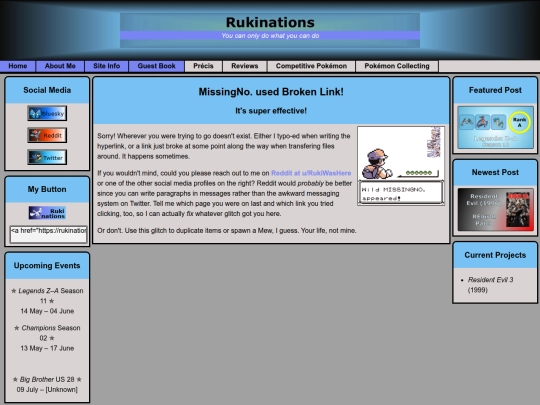
Task: Open the Guest Book nav tab
Action: (156, 66)
